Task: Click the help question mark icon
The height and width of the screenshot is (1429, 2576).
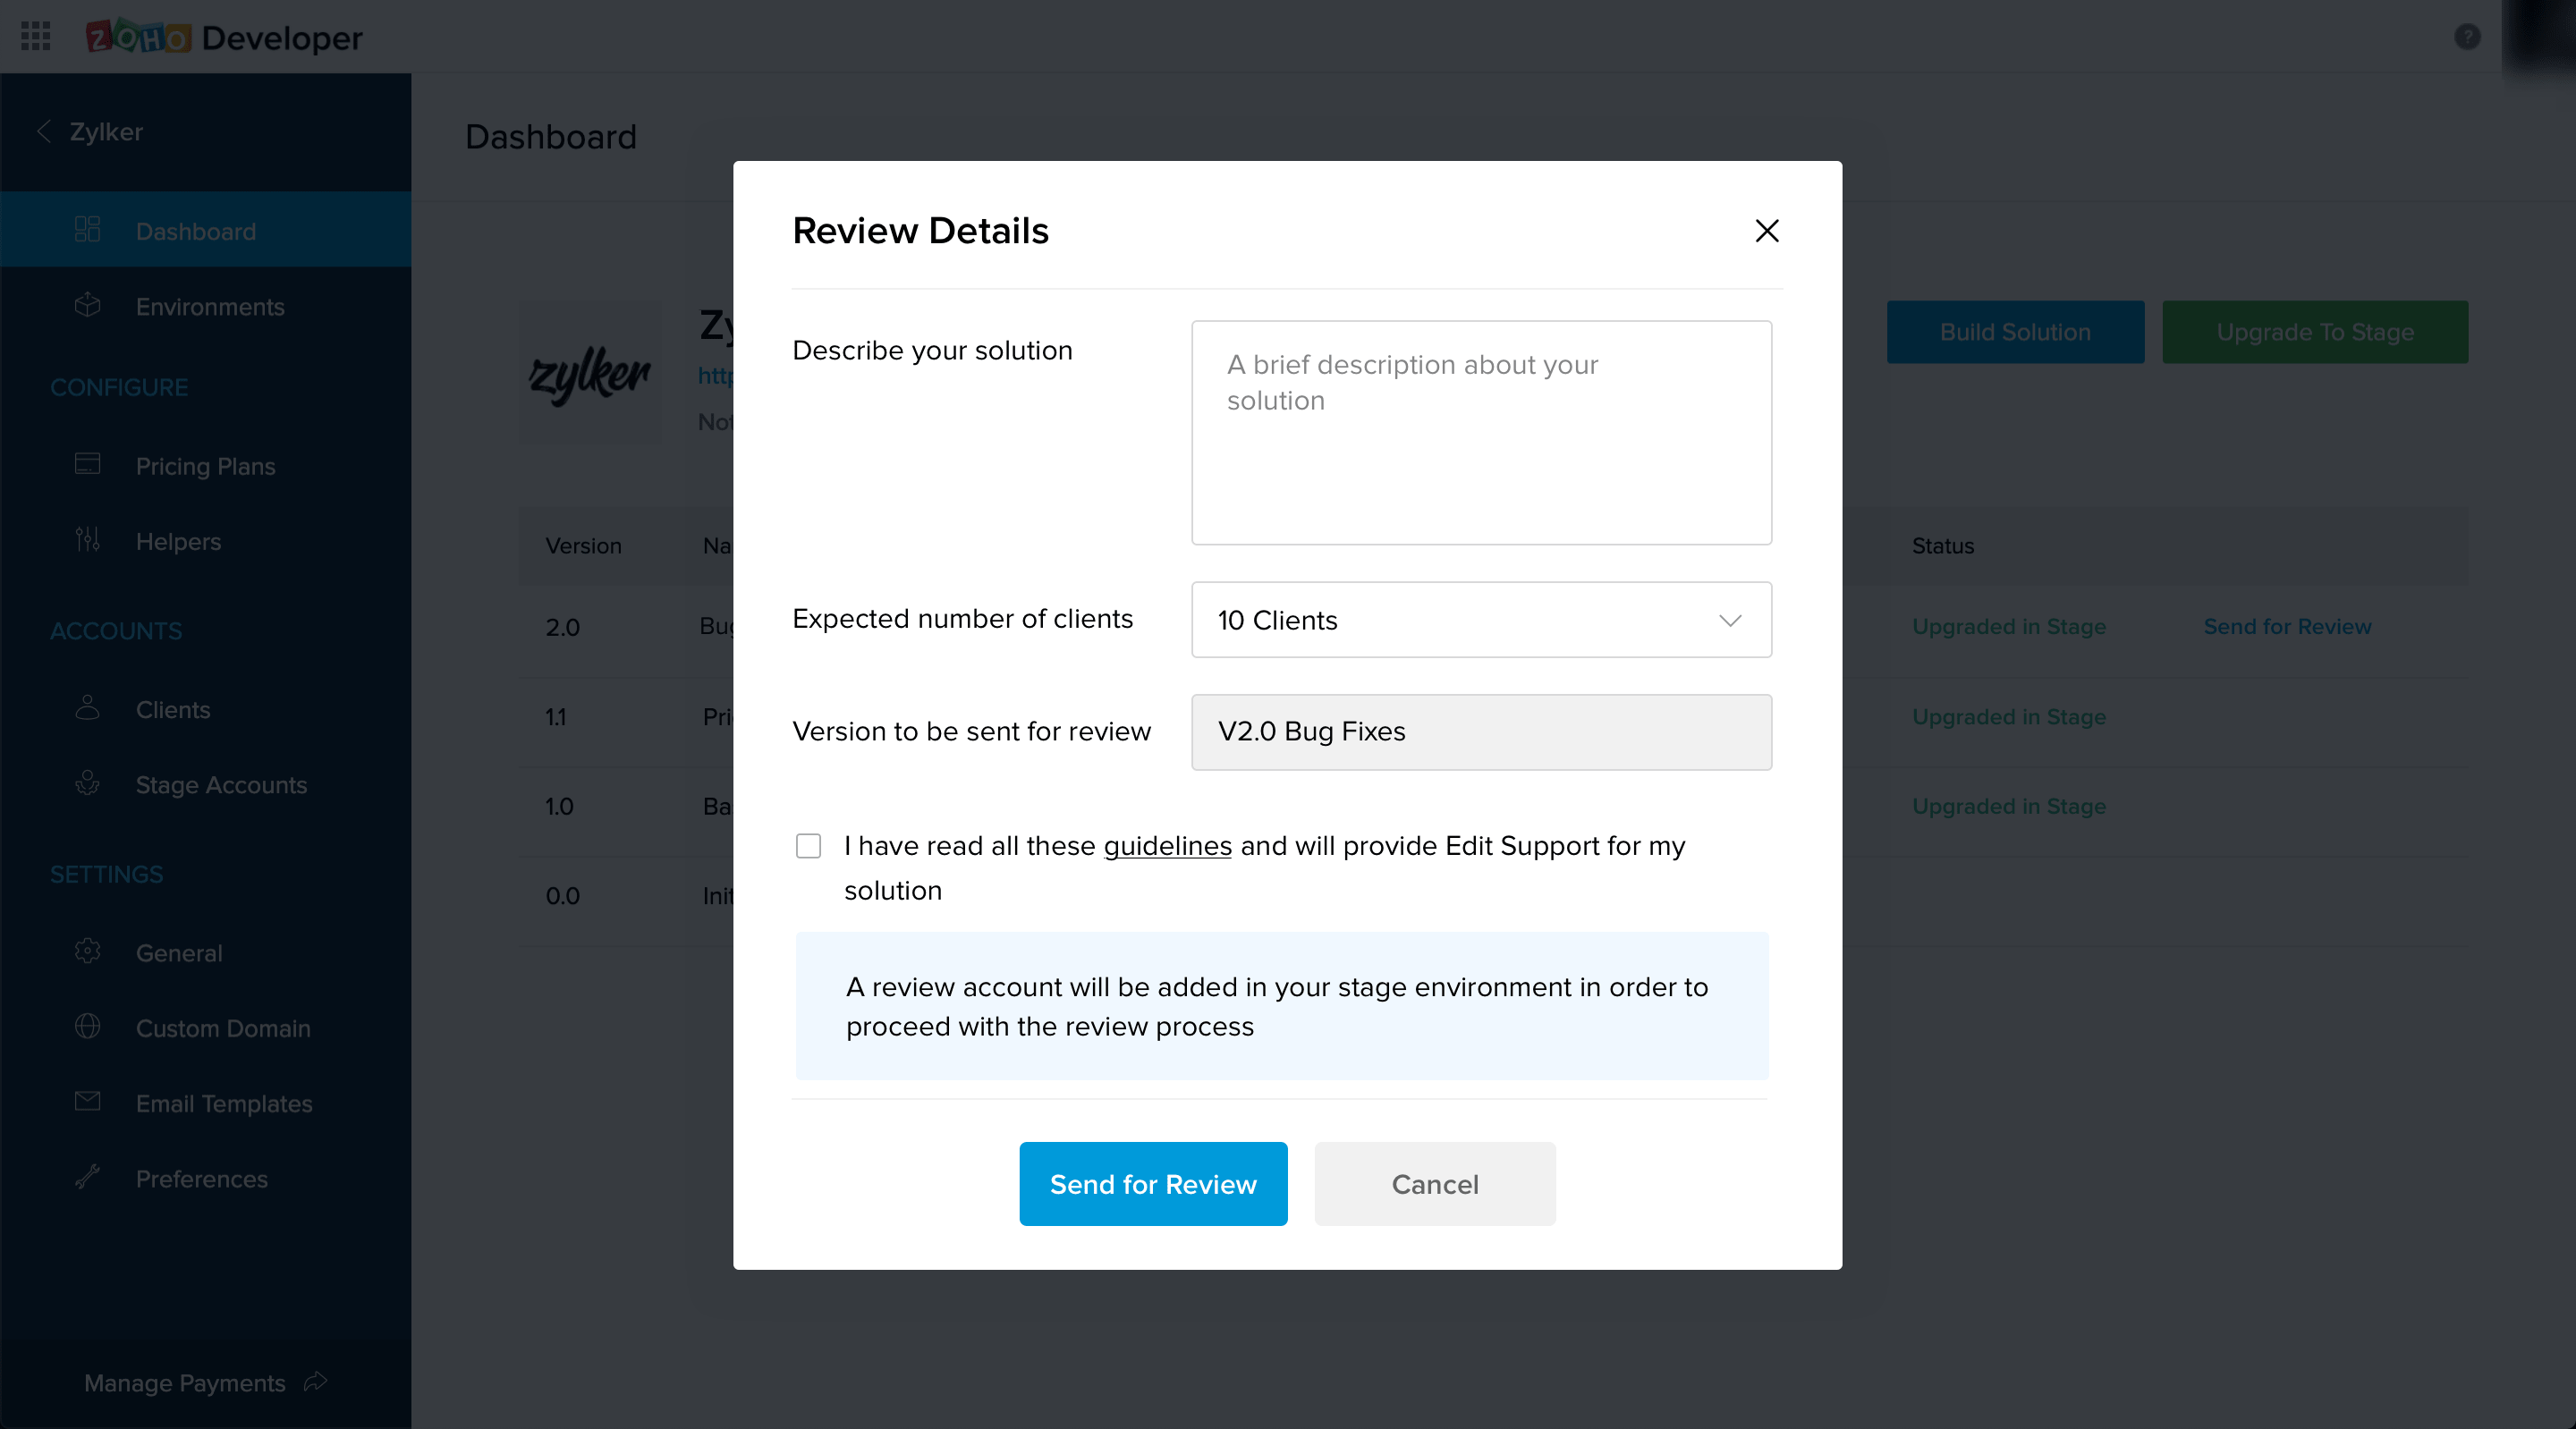Action: pos(2466,37)
